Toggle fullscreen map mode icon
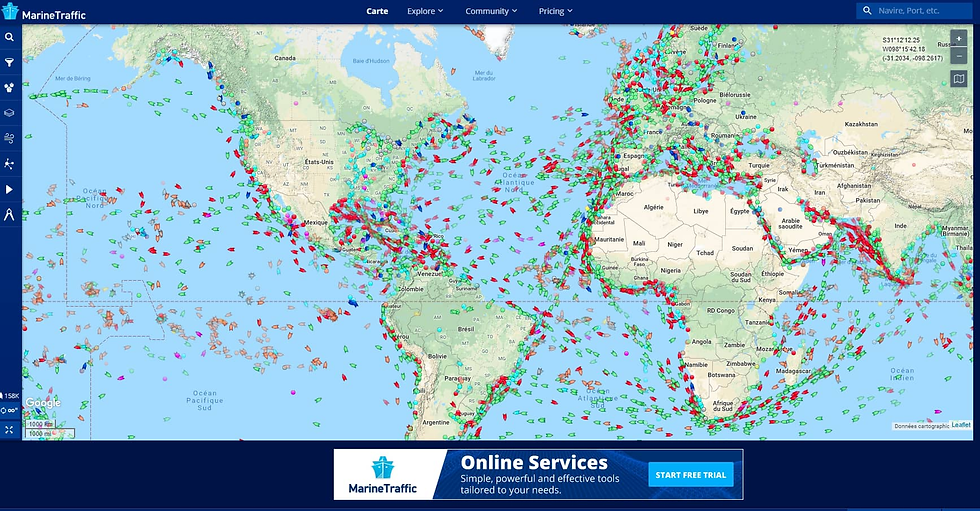 [9, 430]
